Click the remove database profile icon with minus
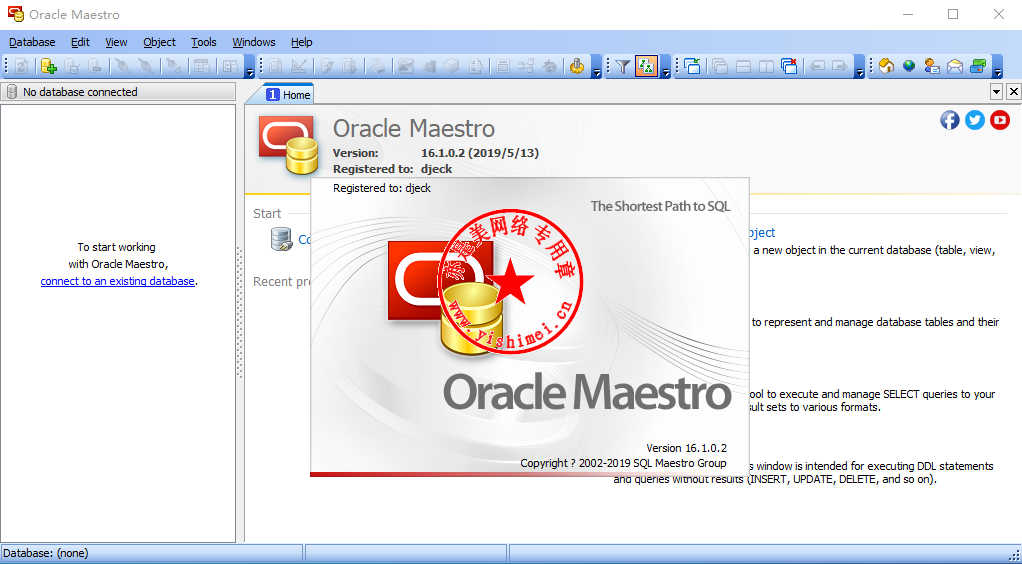The width and height of the screenshot is (1022, 564). (95, 66)
